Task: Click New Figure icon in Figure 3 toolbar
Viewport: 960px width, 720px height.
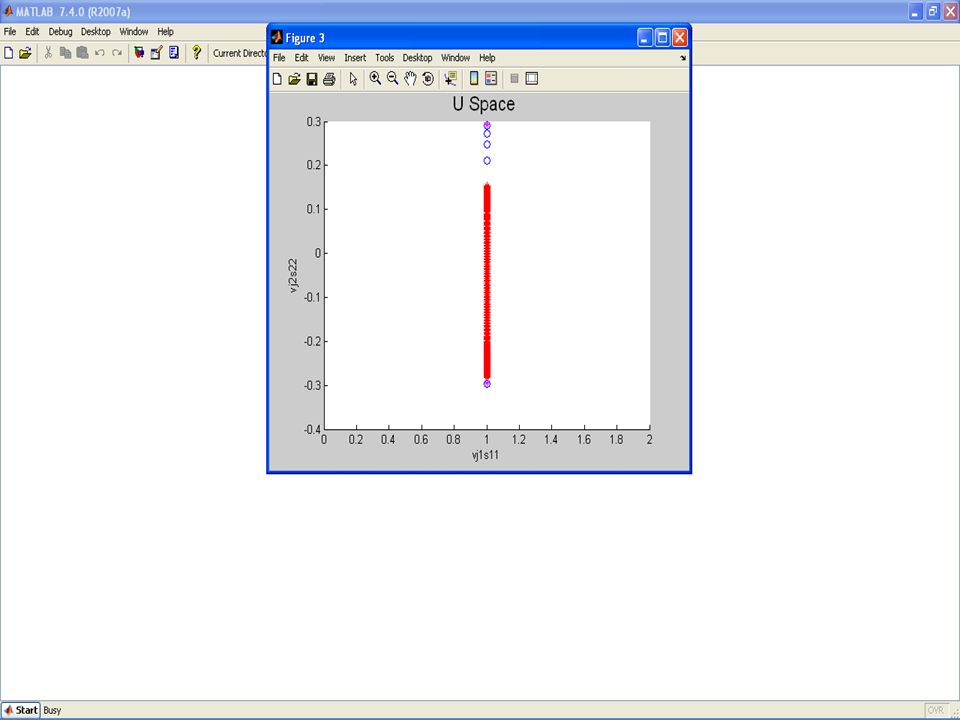Action: point(277,79)
